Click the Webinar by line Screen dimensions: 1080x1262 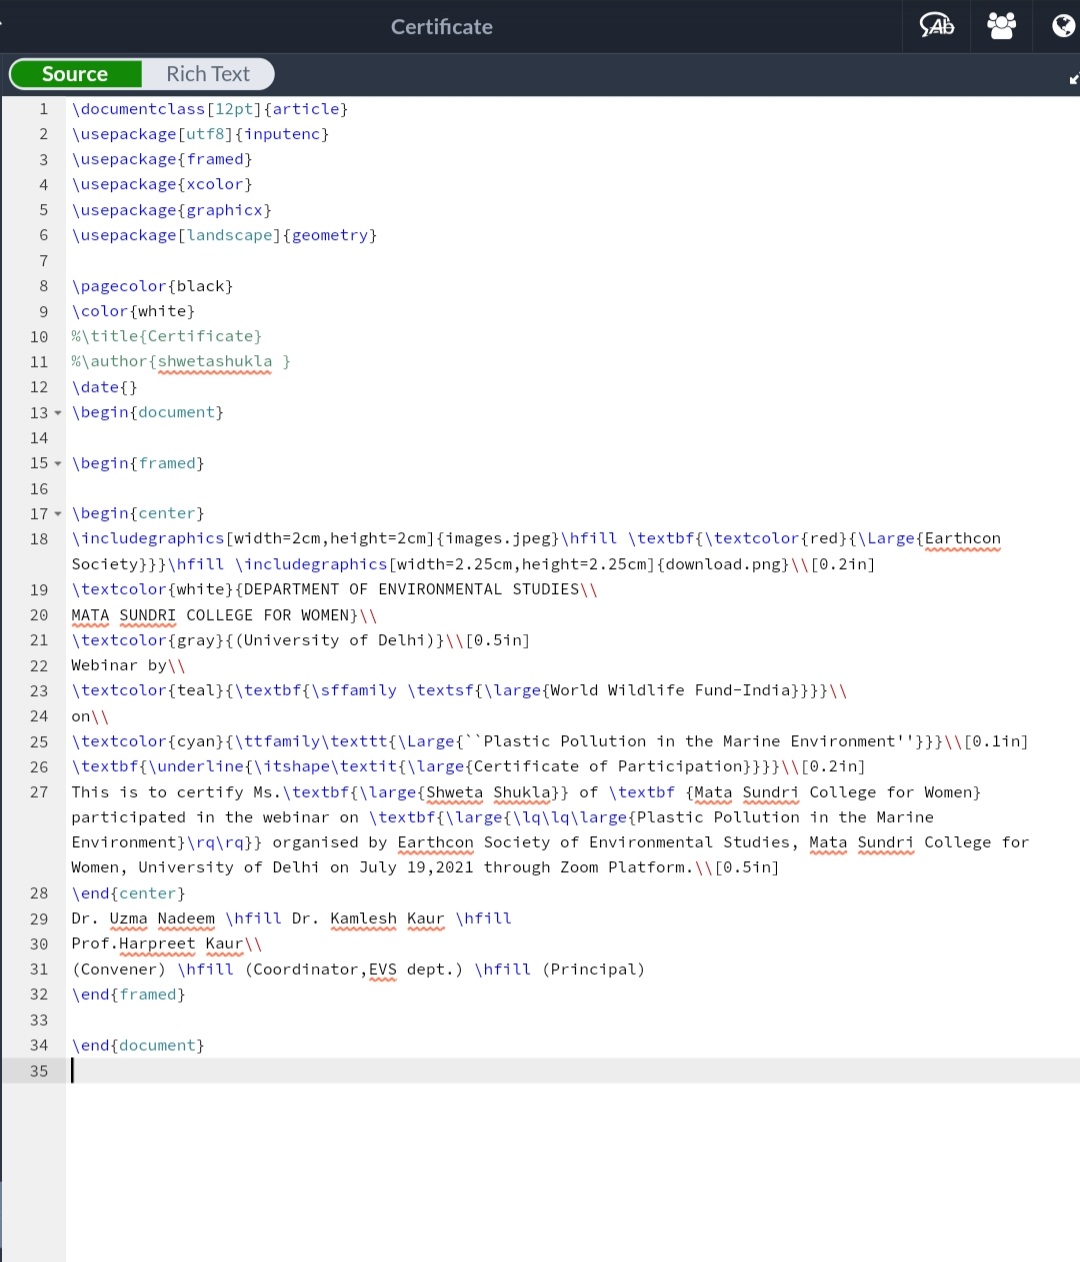tap(128, 665)
